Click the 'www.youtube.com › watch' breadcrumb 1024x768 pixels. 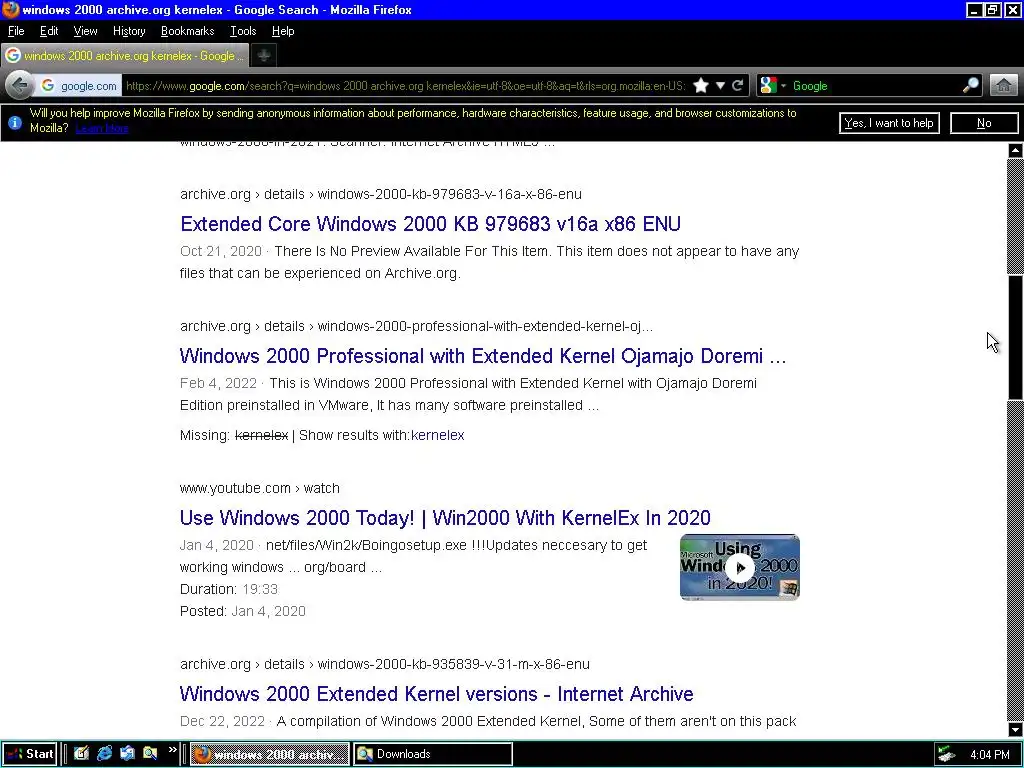click(260, 488)
